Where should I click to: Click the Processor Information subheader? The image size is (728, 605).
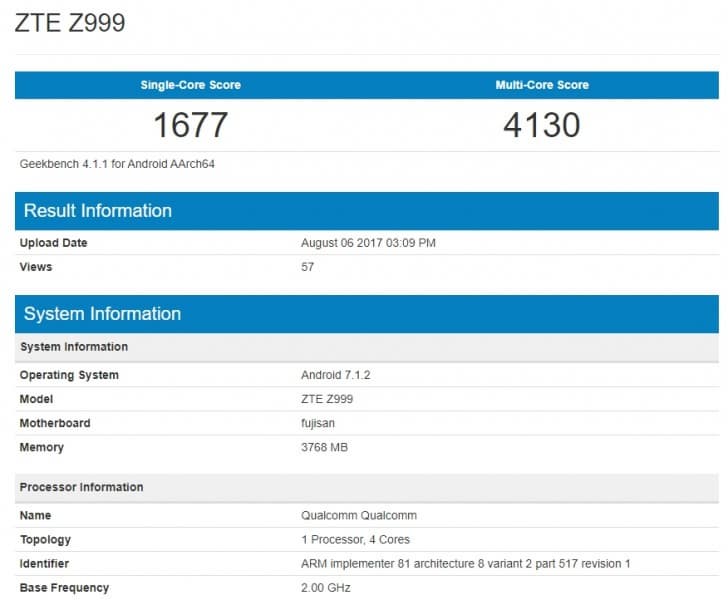point(367,488)
